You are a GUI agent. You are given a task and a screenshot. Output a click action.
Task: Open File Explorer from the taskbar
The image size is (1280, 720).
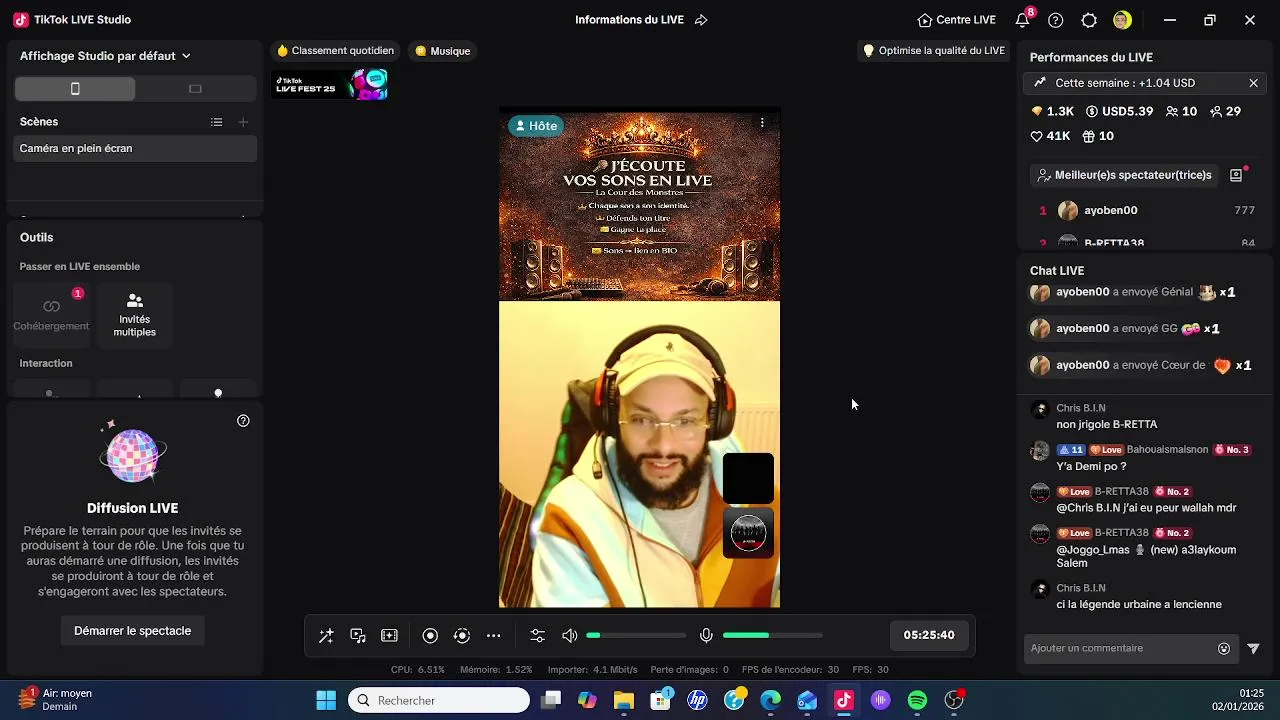click(624, 700)
